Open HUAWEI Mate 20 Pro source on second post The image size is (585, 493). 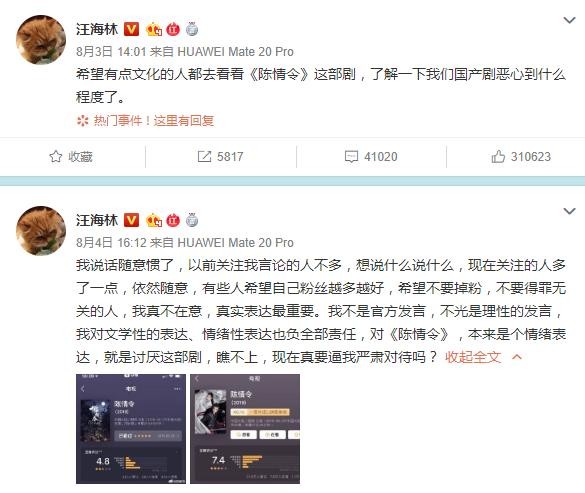click(x=235, y=243)
